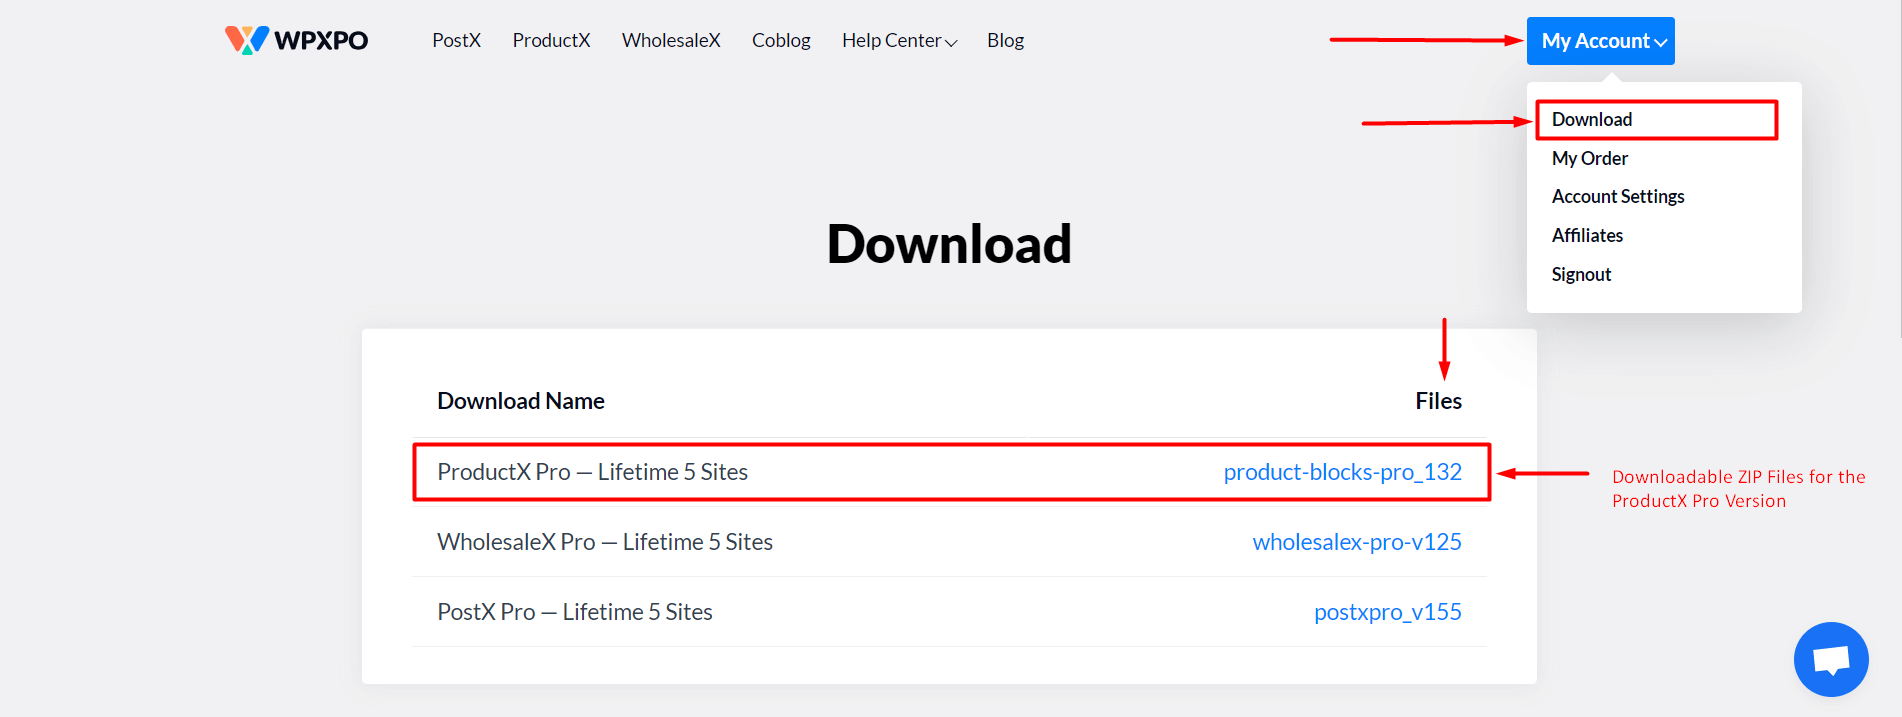Open Account Settings
Screen dimensions: 1902x717
(x=1618, y=196)
